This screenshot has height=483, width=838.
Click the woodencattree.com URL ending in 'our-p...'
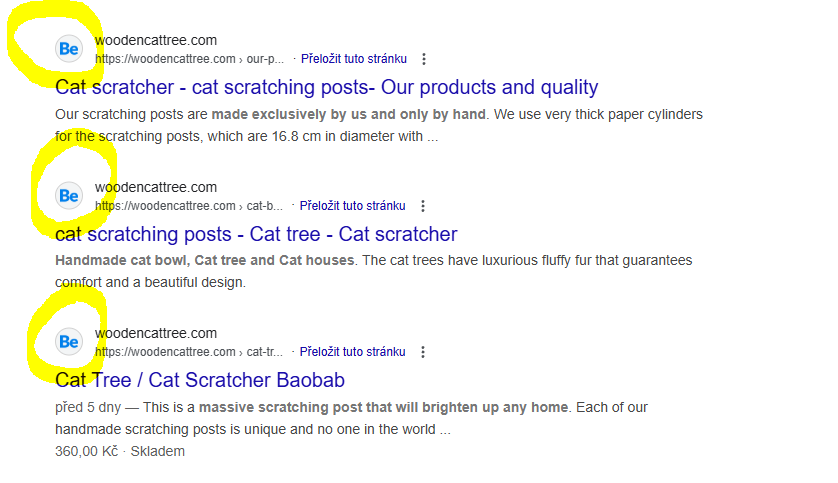[189, 59]
